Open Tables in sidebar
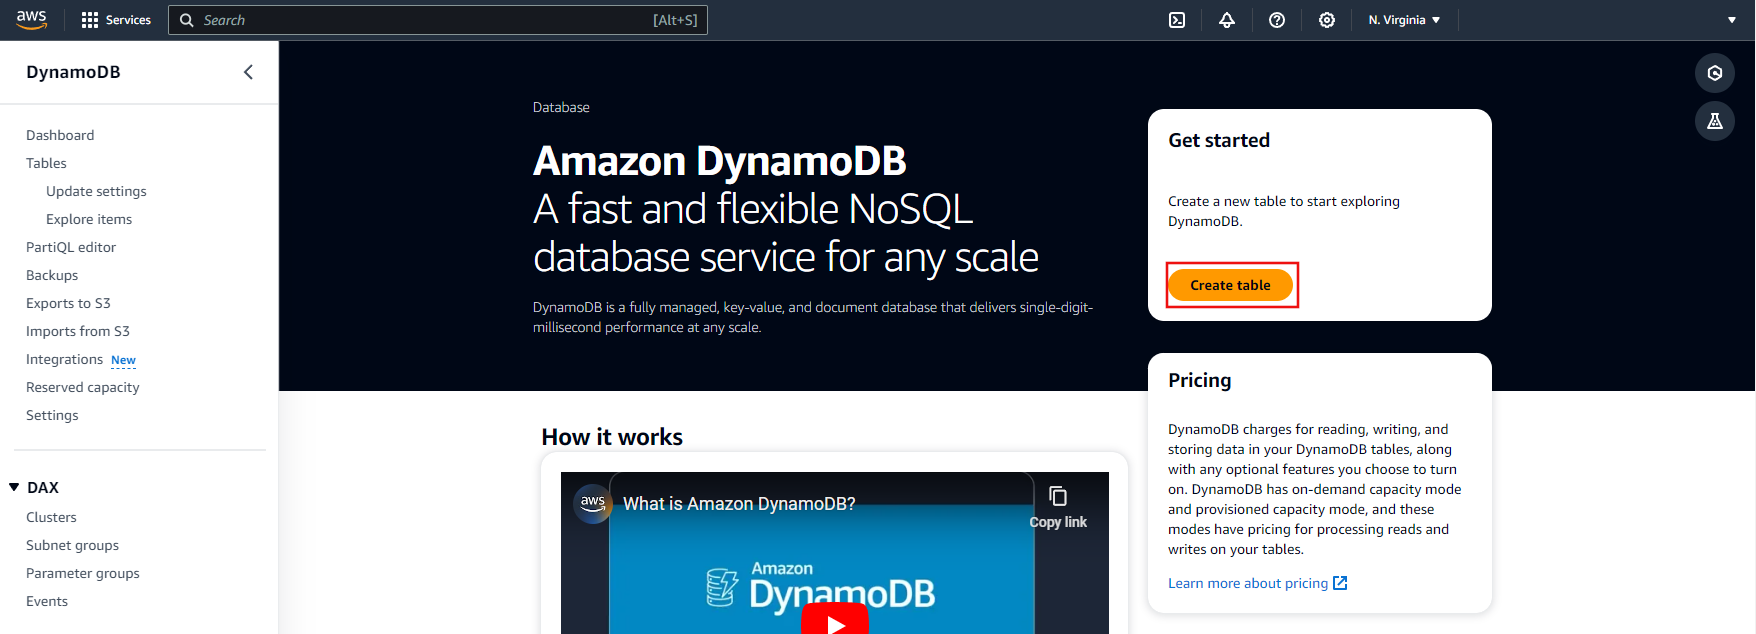This screenshot has height=634, width=1756. tap(46, 163)
